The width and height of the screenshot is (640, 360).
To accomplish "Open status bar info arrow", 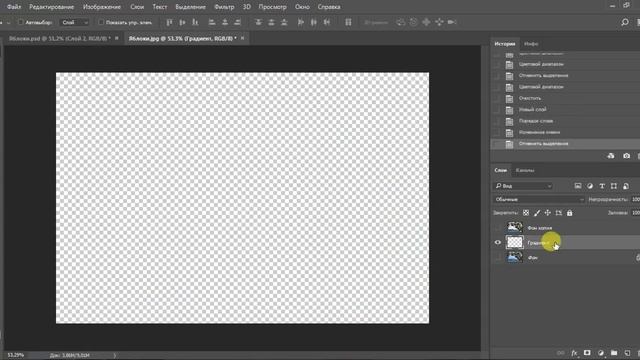I will click(114, 356).
